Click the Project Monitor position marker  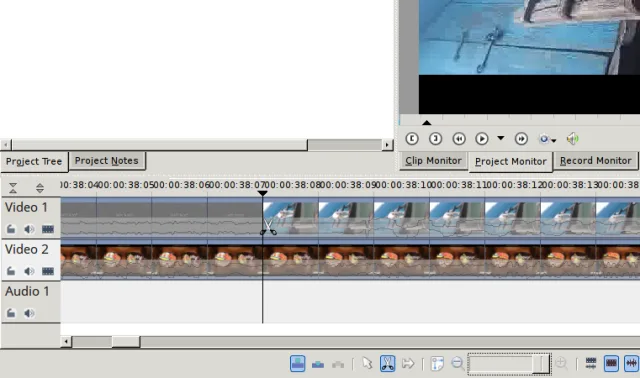click(x=427, y=122)
